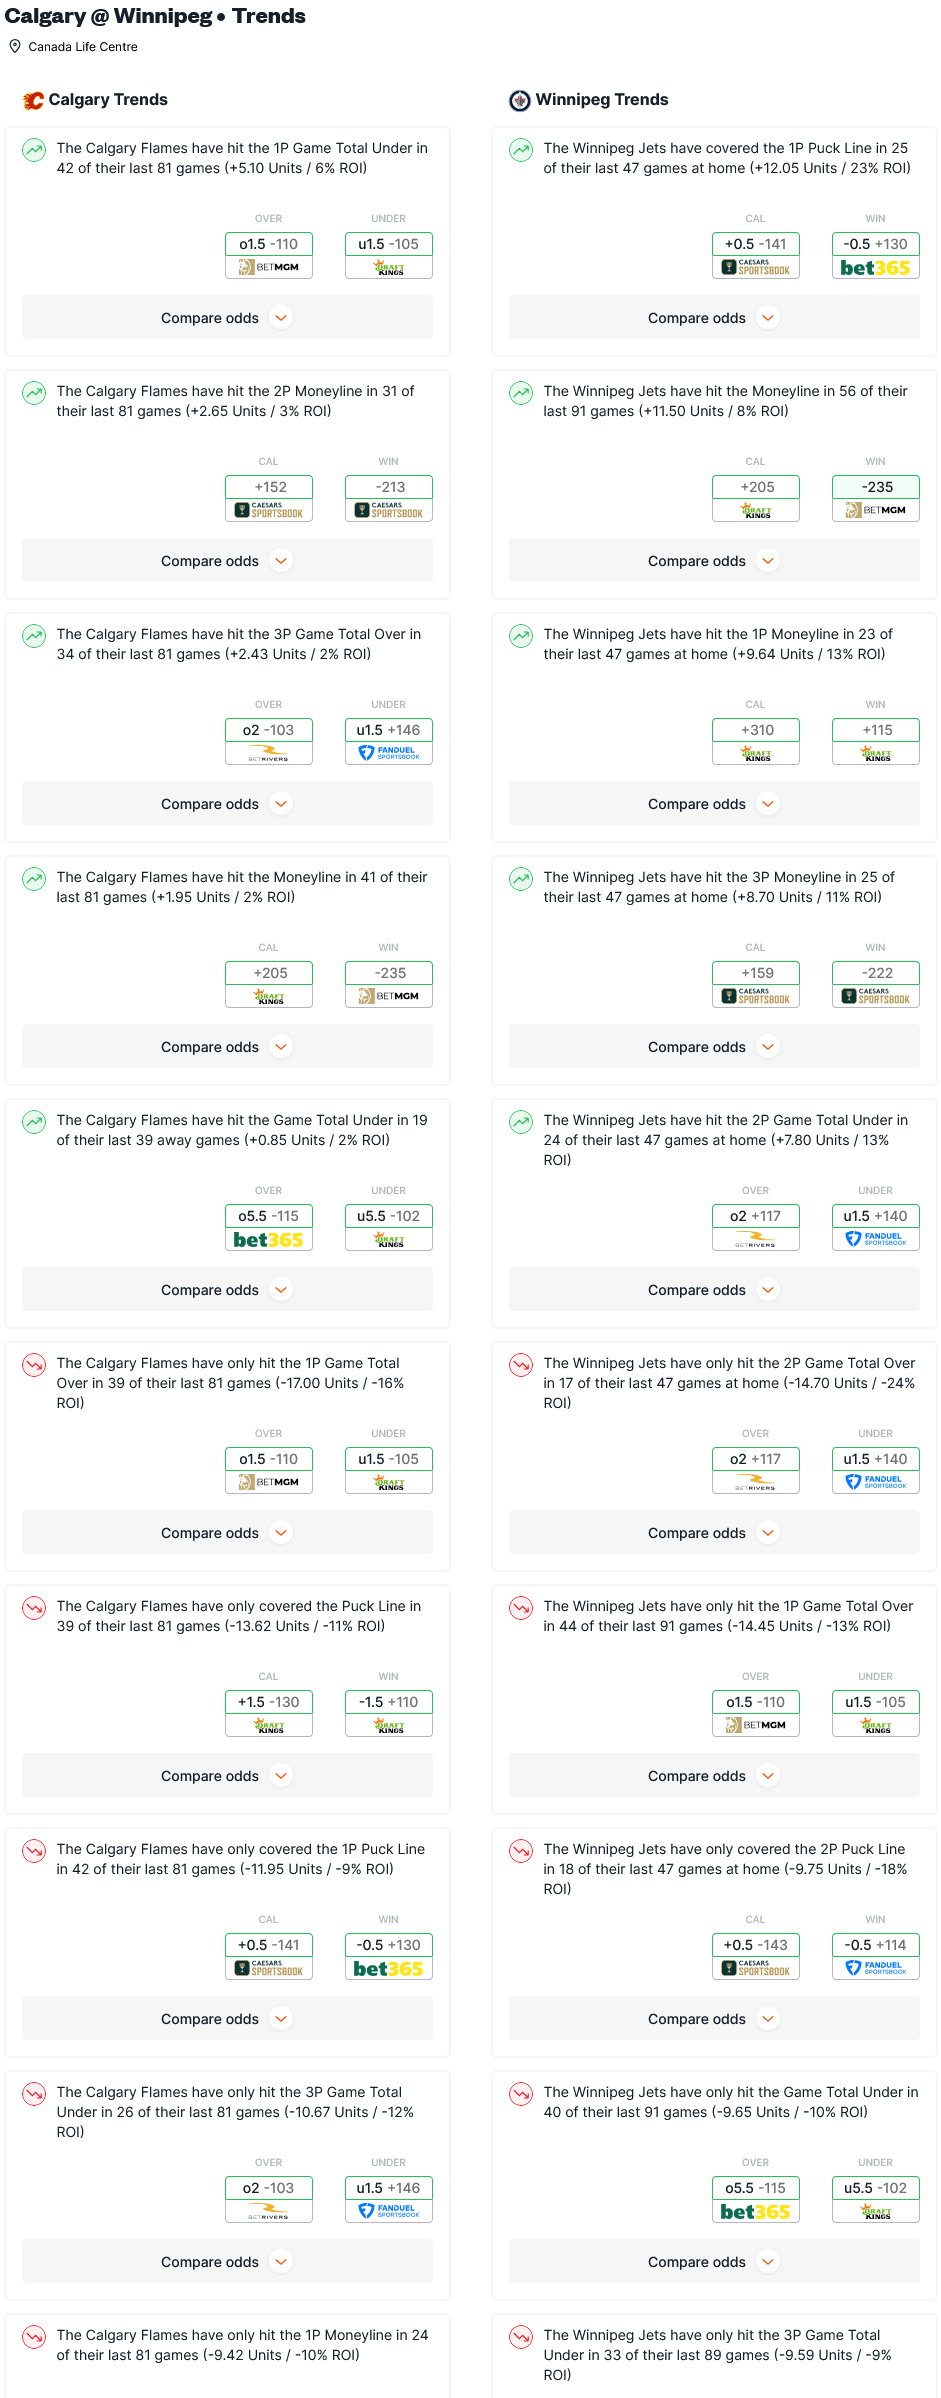Viewport: 941px width, 2398px height.
Task: Click Caesars Sportsbook logo under Calgary 2P +152
Action: 269,510
